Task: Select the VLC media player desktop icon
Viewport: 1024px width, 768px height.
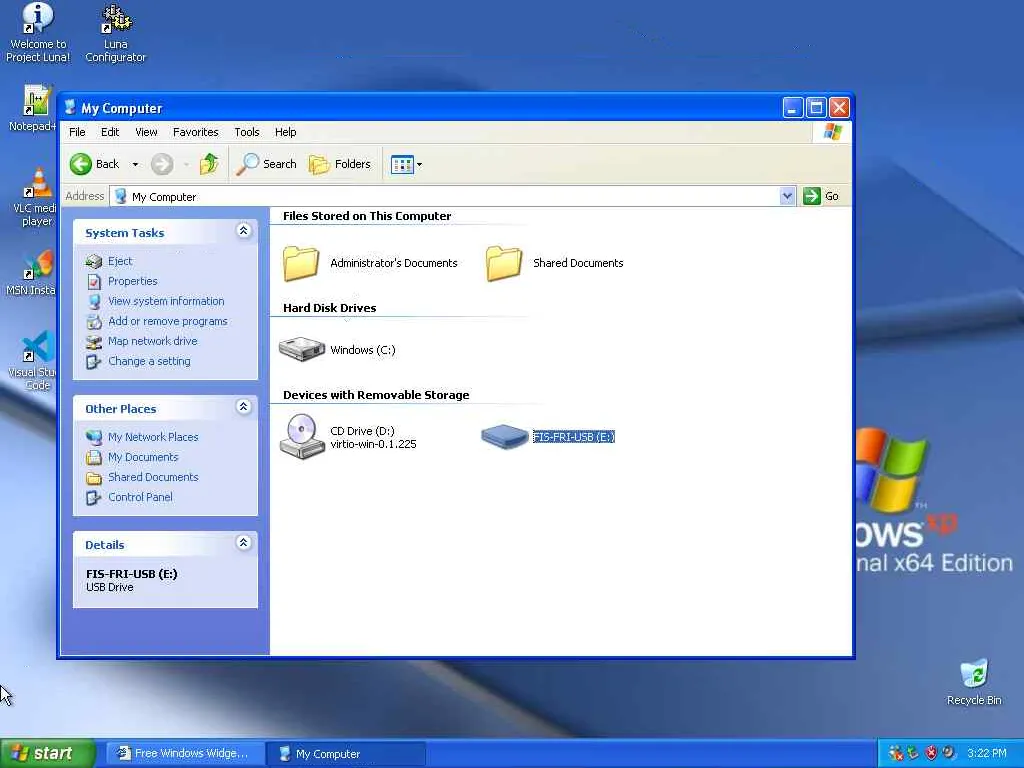Action: pyautogui.click(x=35, y=197)
